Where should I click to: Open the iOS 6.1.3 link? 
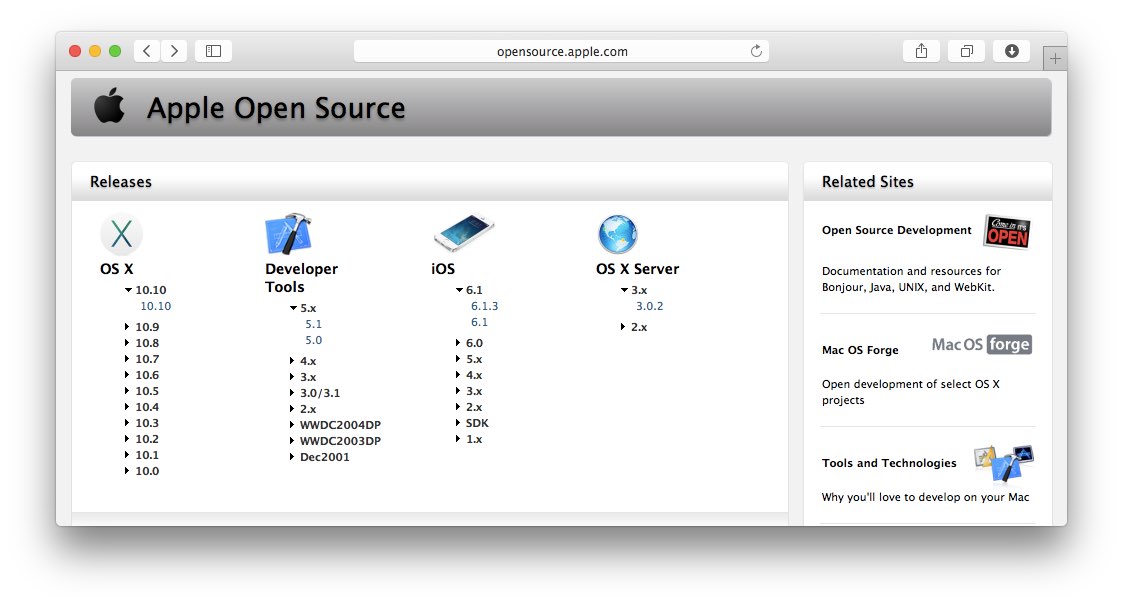coord(484,306)
